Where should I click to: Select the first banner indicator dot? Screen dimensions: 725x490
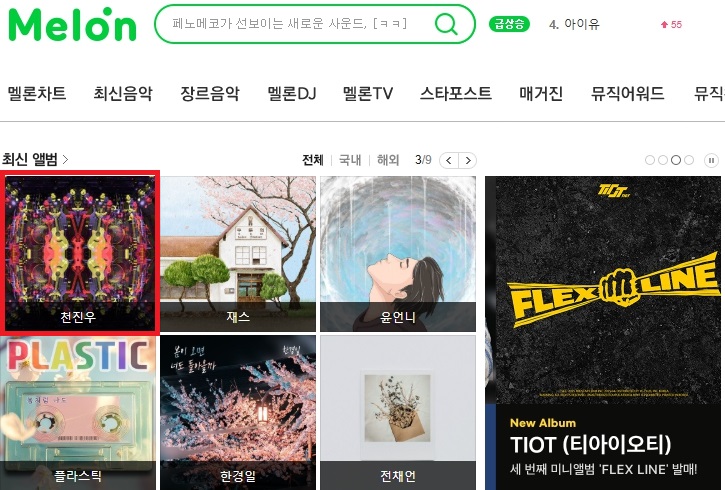[650, 160]
